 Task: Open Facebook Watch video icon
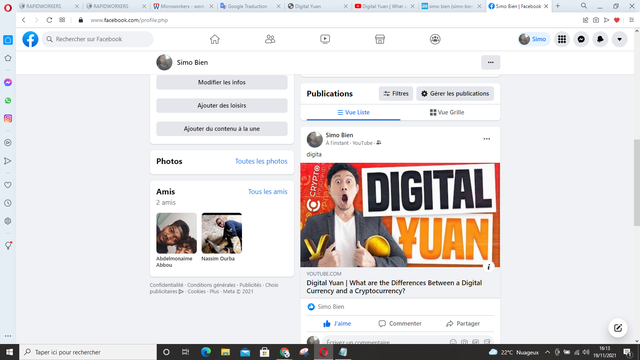(325, 39)
